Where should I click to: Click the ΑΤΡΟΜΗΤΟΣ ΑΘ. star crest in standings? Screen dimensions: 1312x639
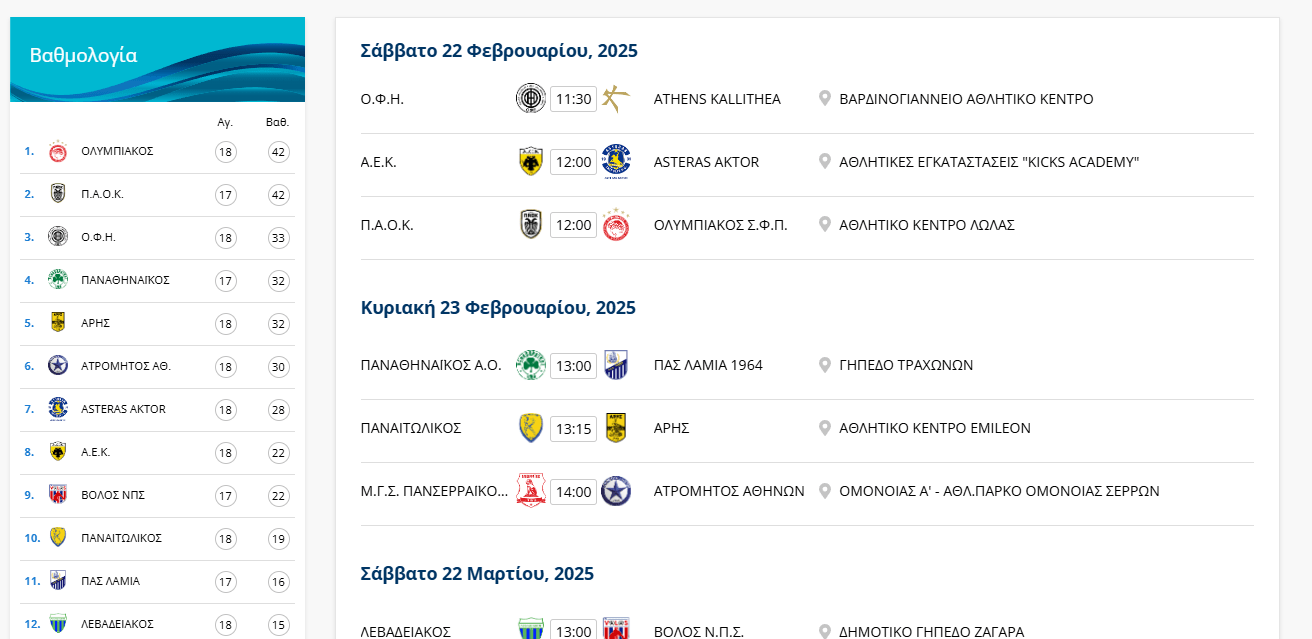click(x=58, y=366)
